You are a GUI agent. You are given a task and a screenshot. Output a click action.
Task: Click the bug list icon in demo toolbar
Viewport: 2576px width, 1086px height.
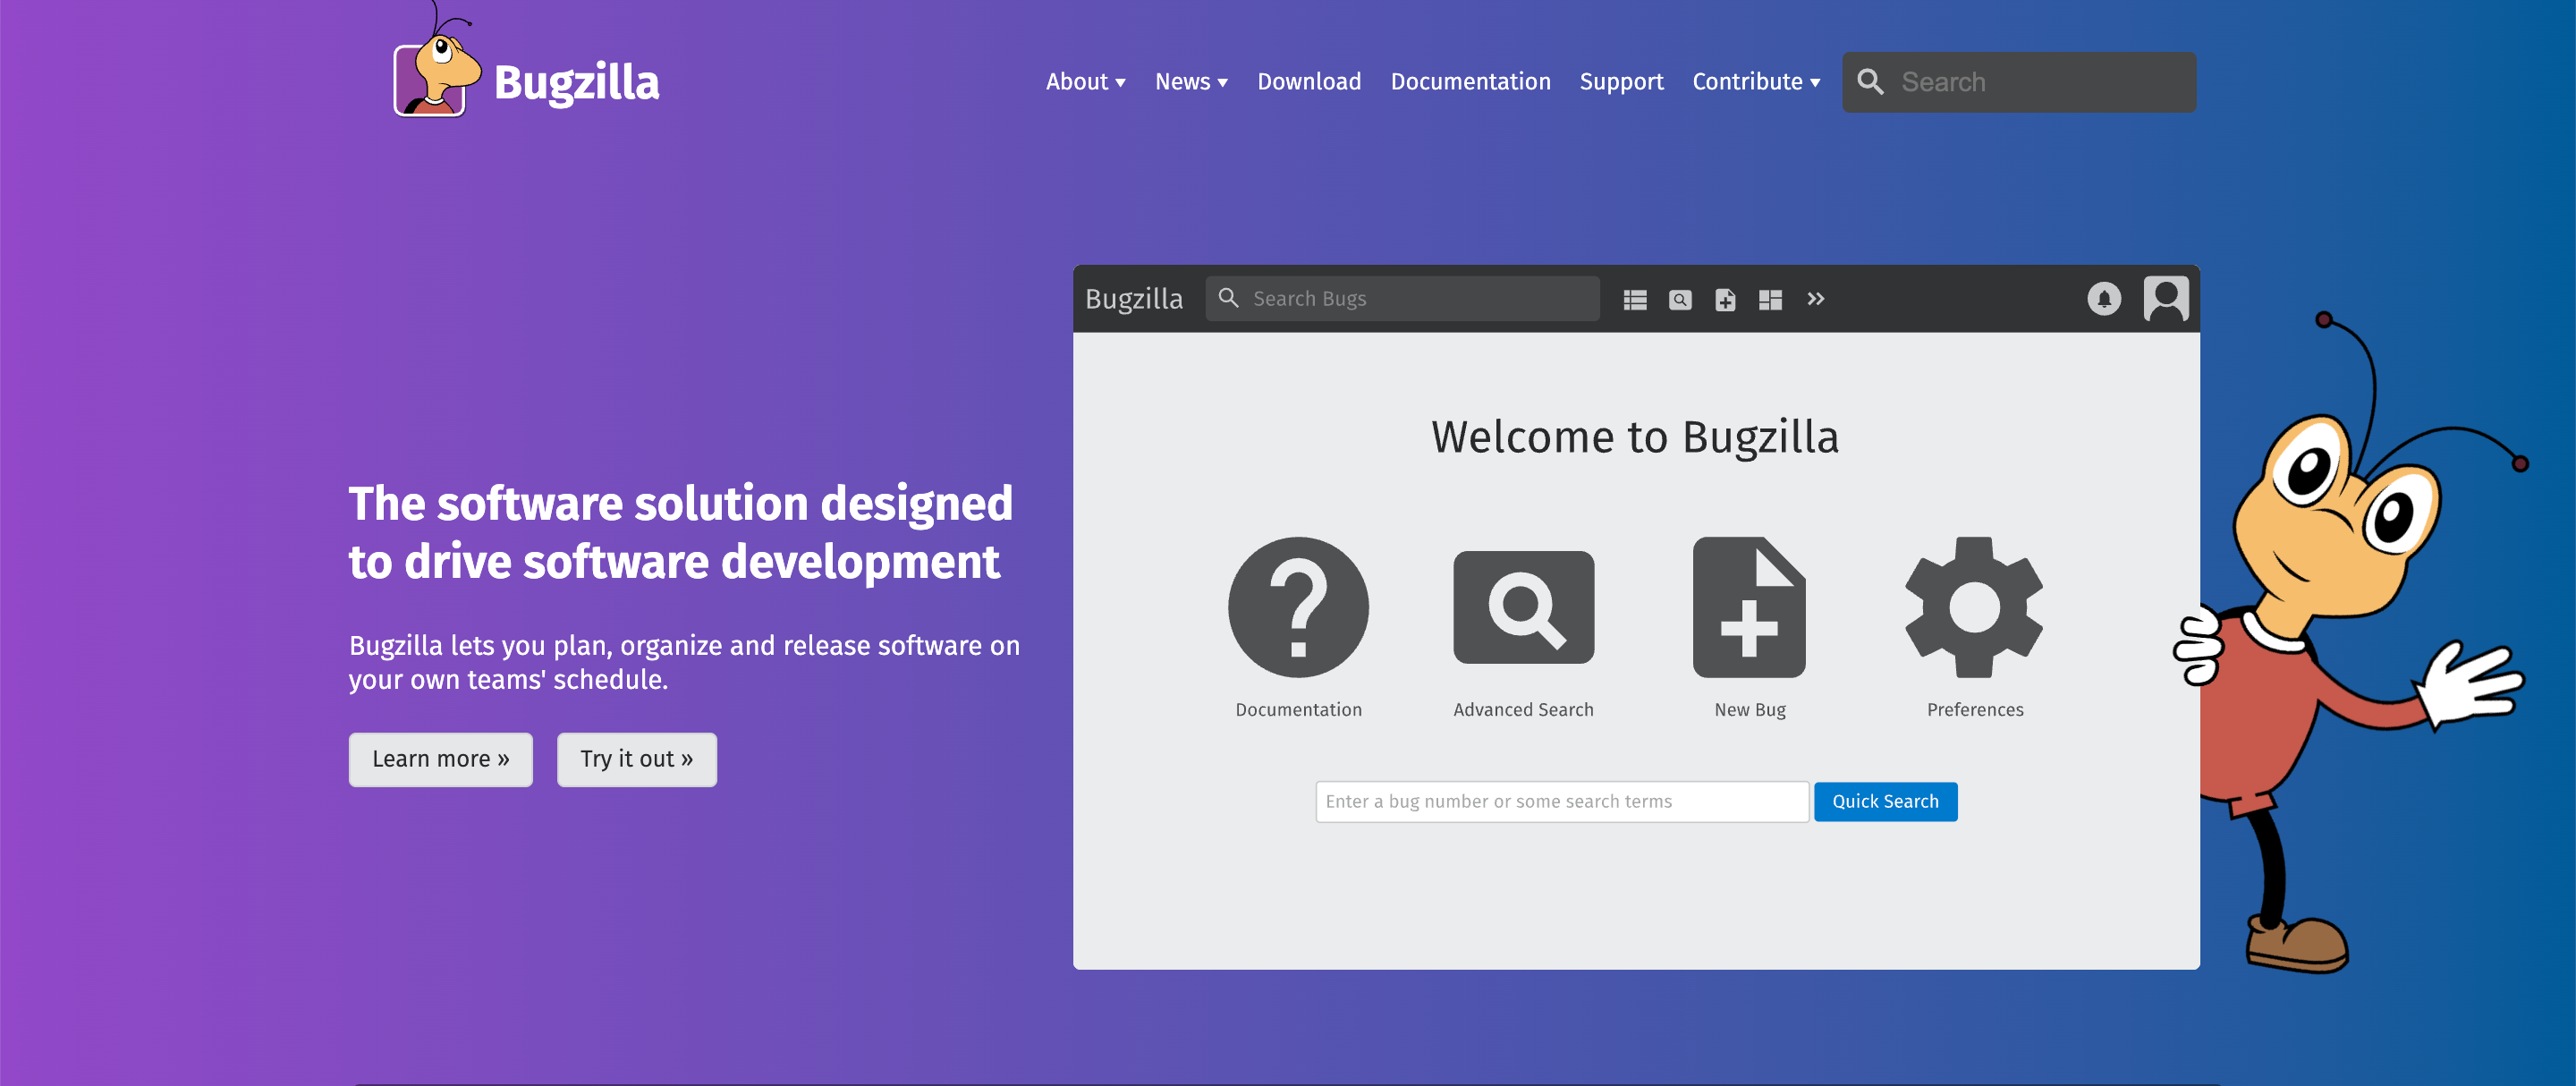[1635, 299]
